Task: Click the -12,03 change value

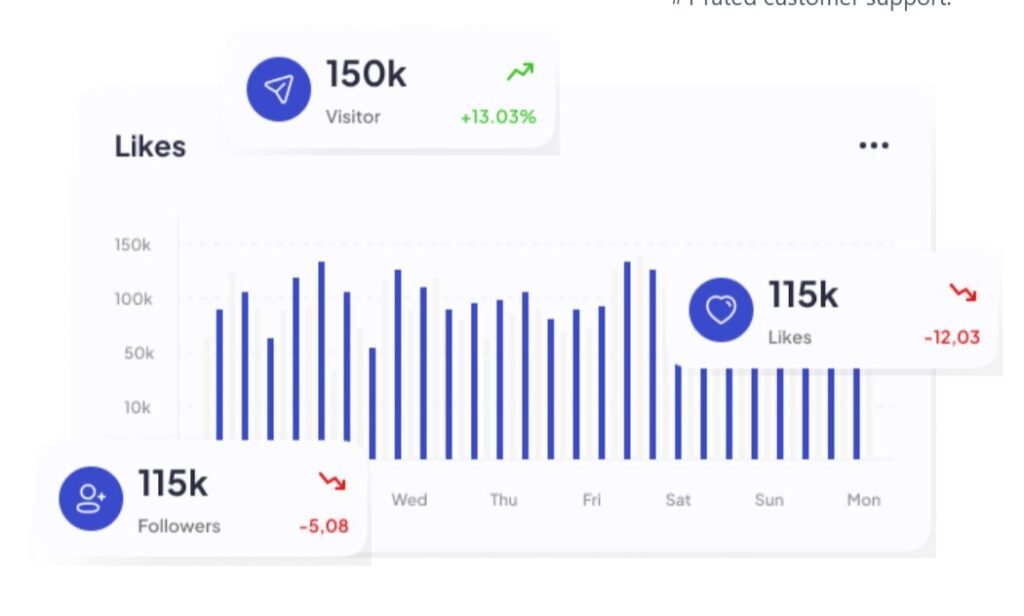Action: click(x=952, y=338)
